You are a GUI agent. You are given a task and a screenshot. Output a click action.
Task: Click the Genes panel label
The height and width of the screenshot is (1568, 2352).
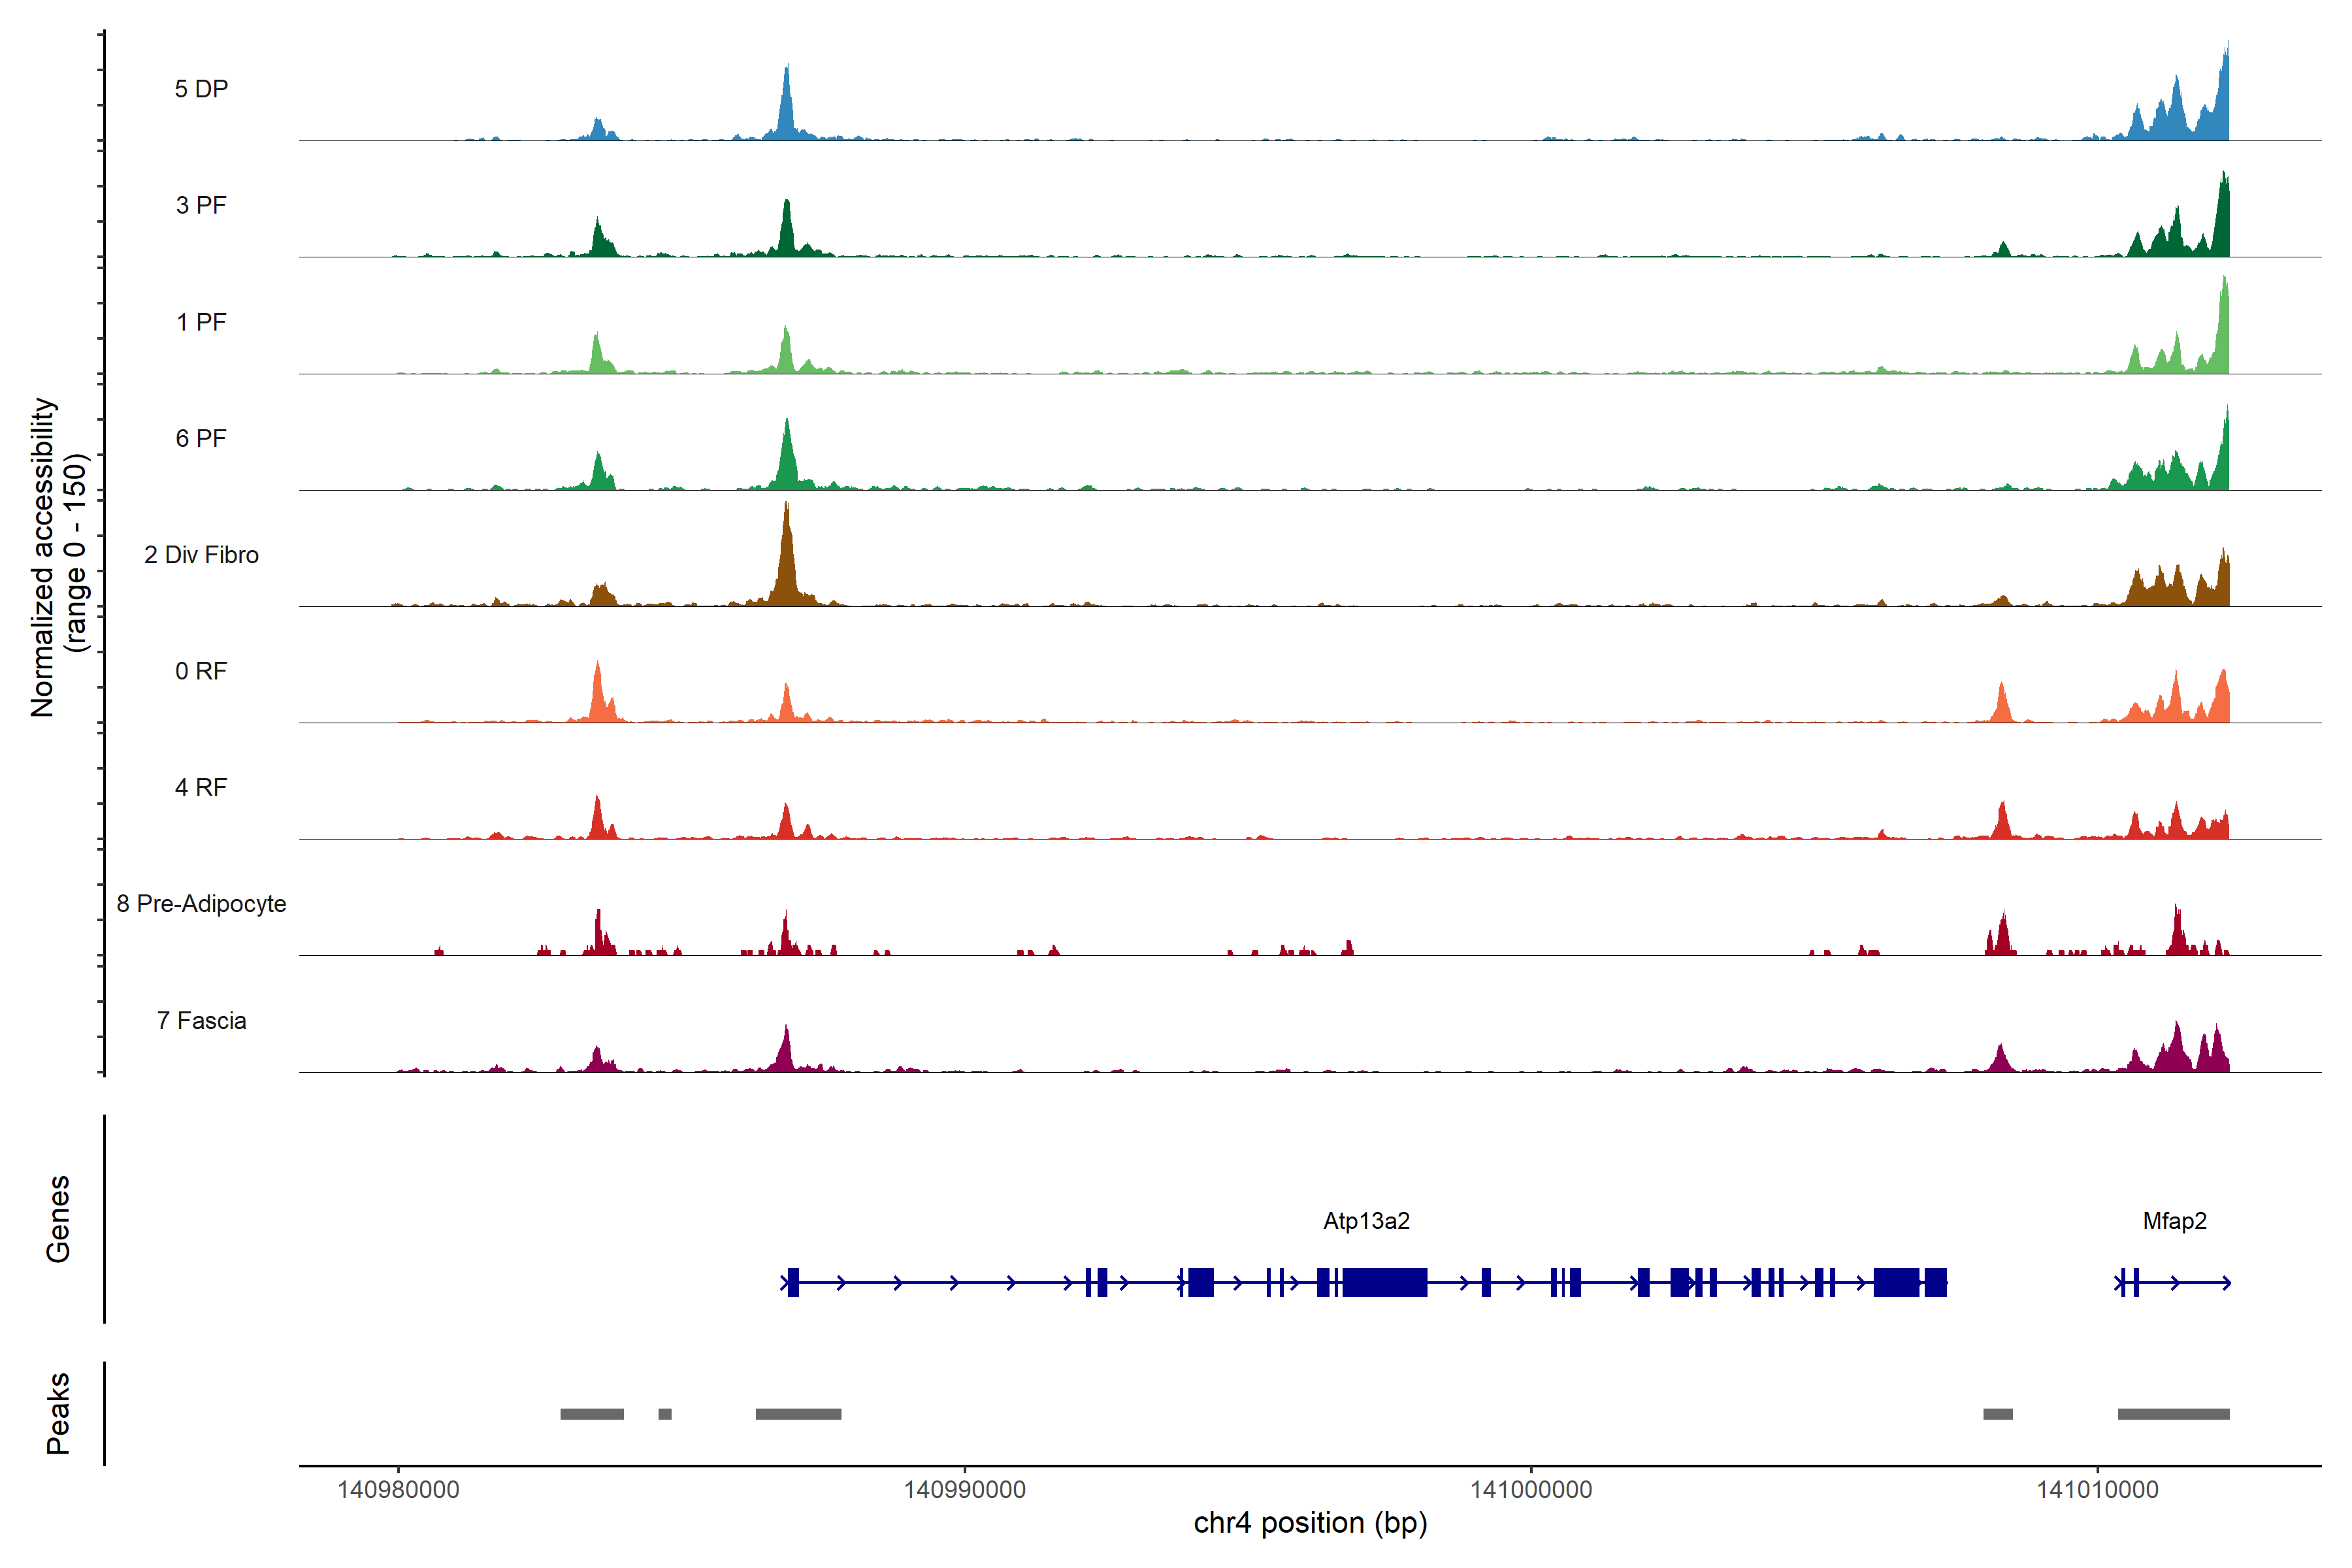point(58,1219)
